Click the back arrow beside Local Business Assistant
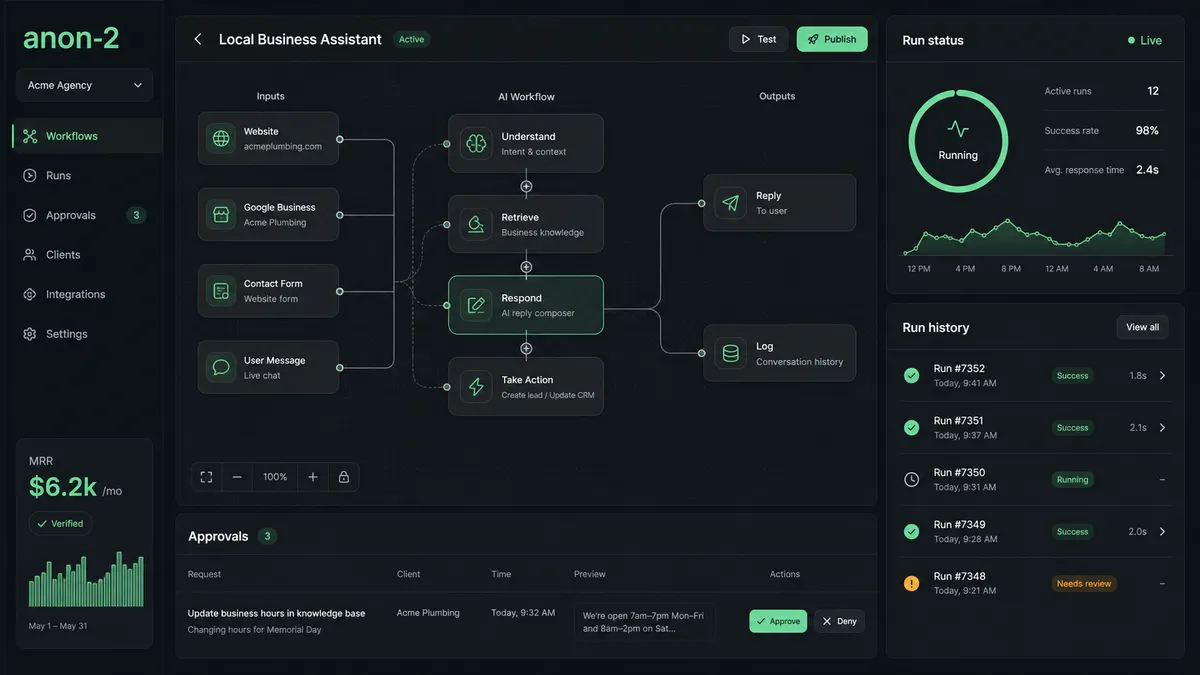 [198, 39]
